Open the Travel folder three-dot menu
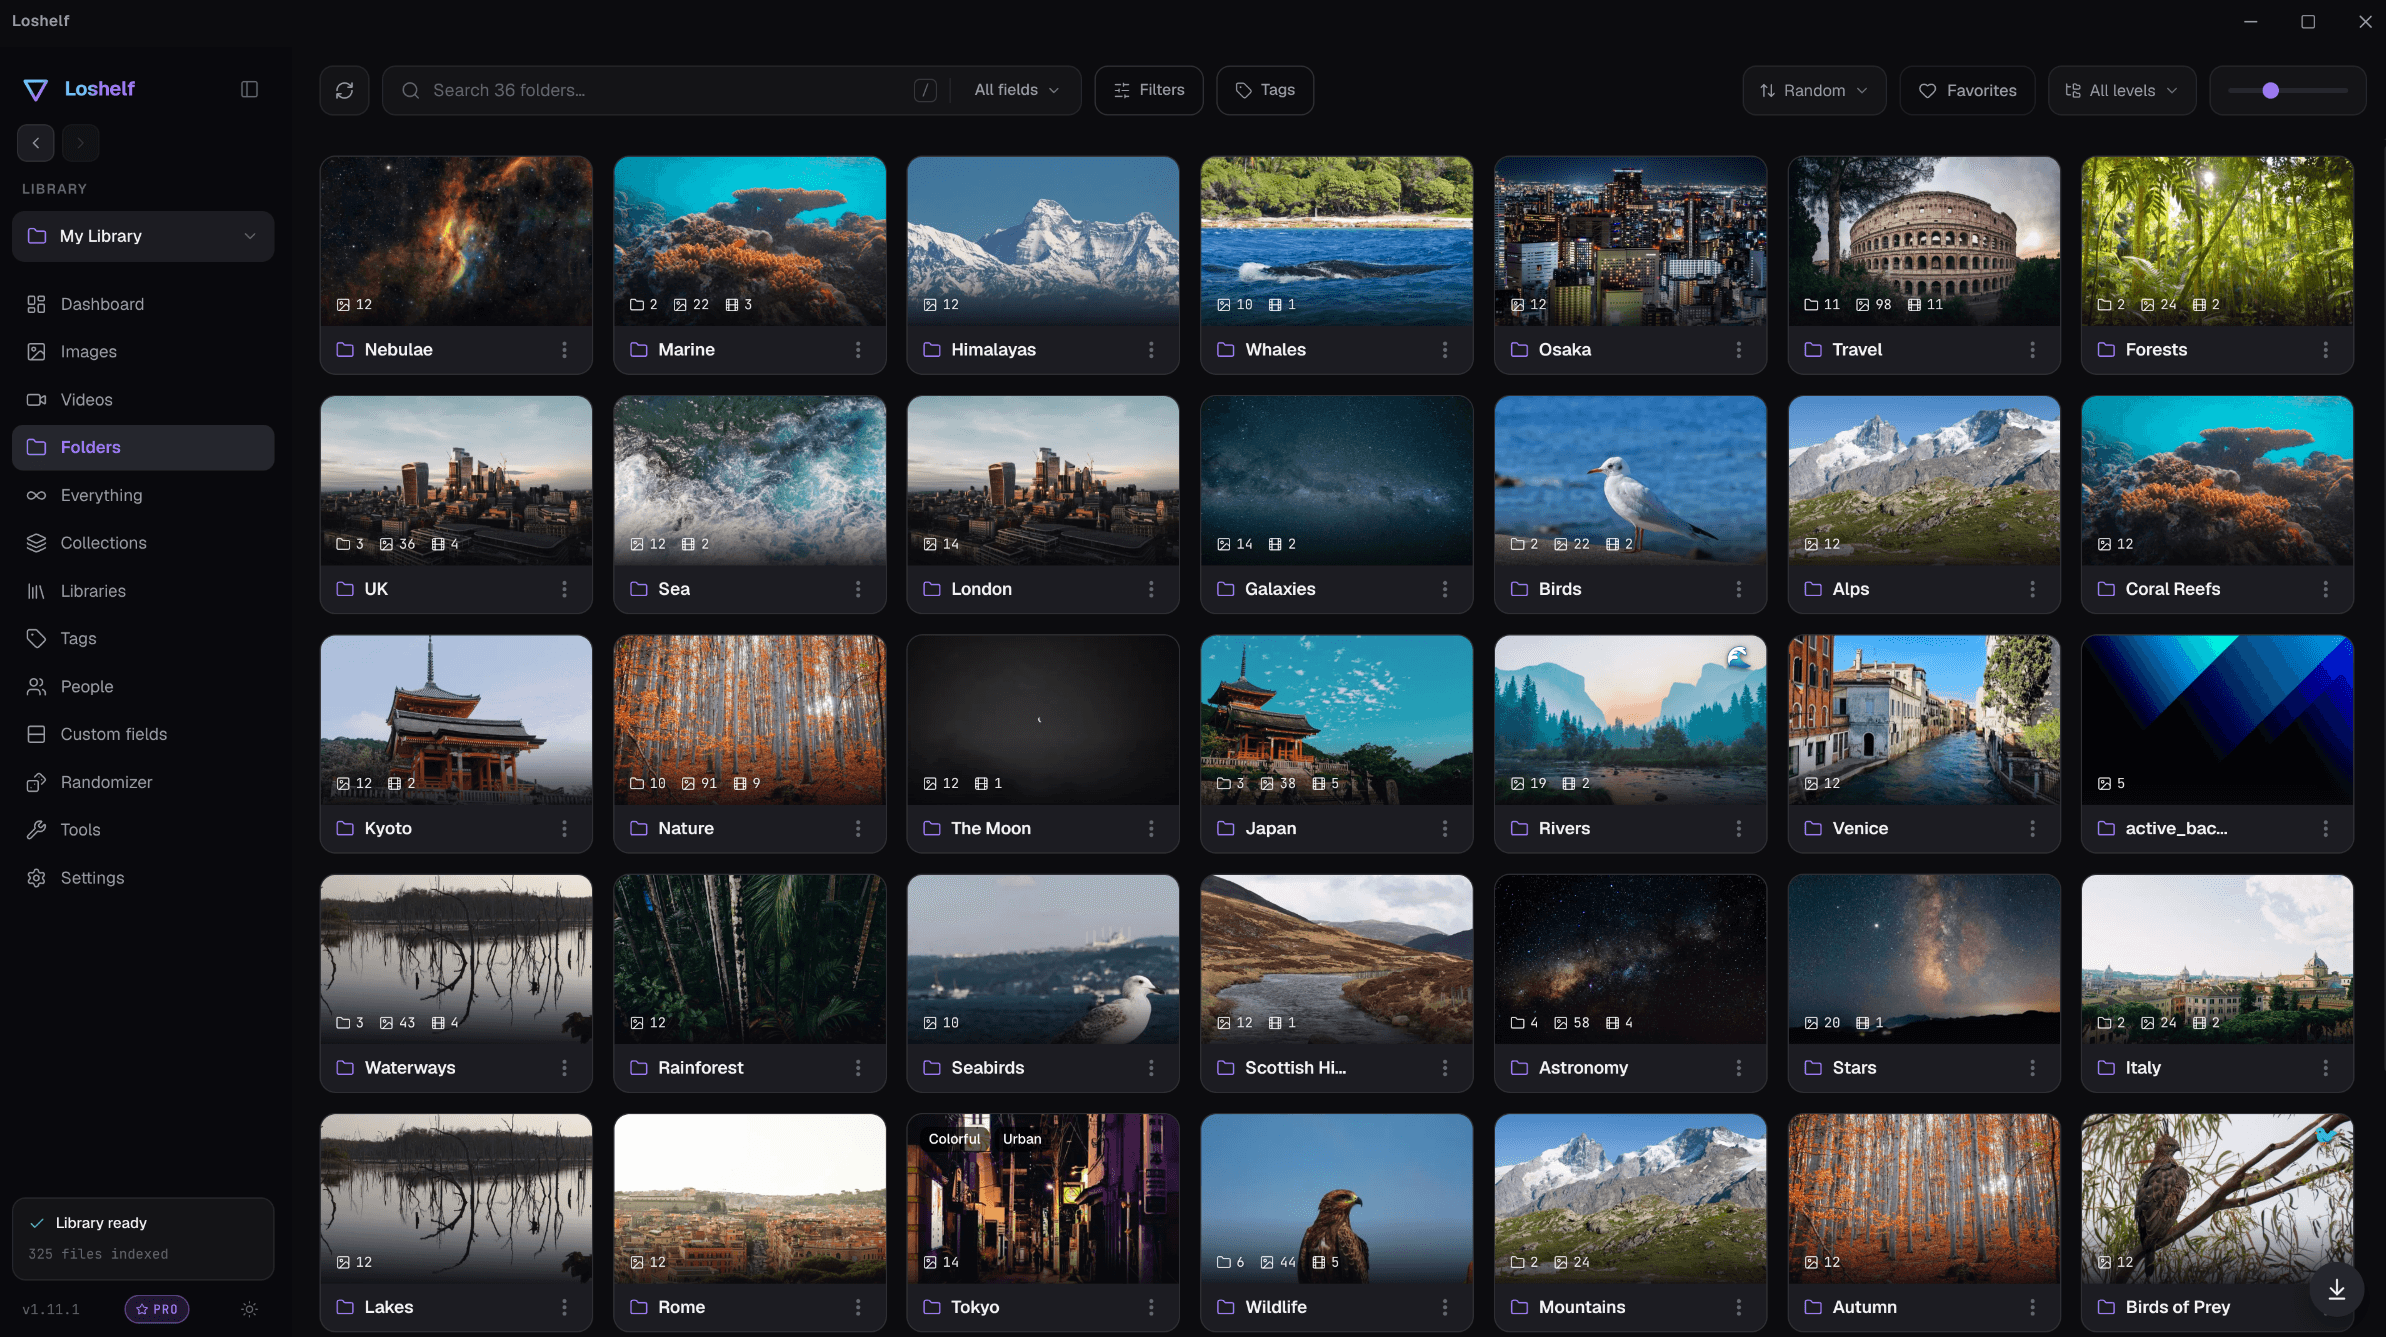Viewport: 2386px width, 1337px height. 2032,350
